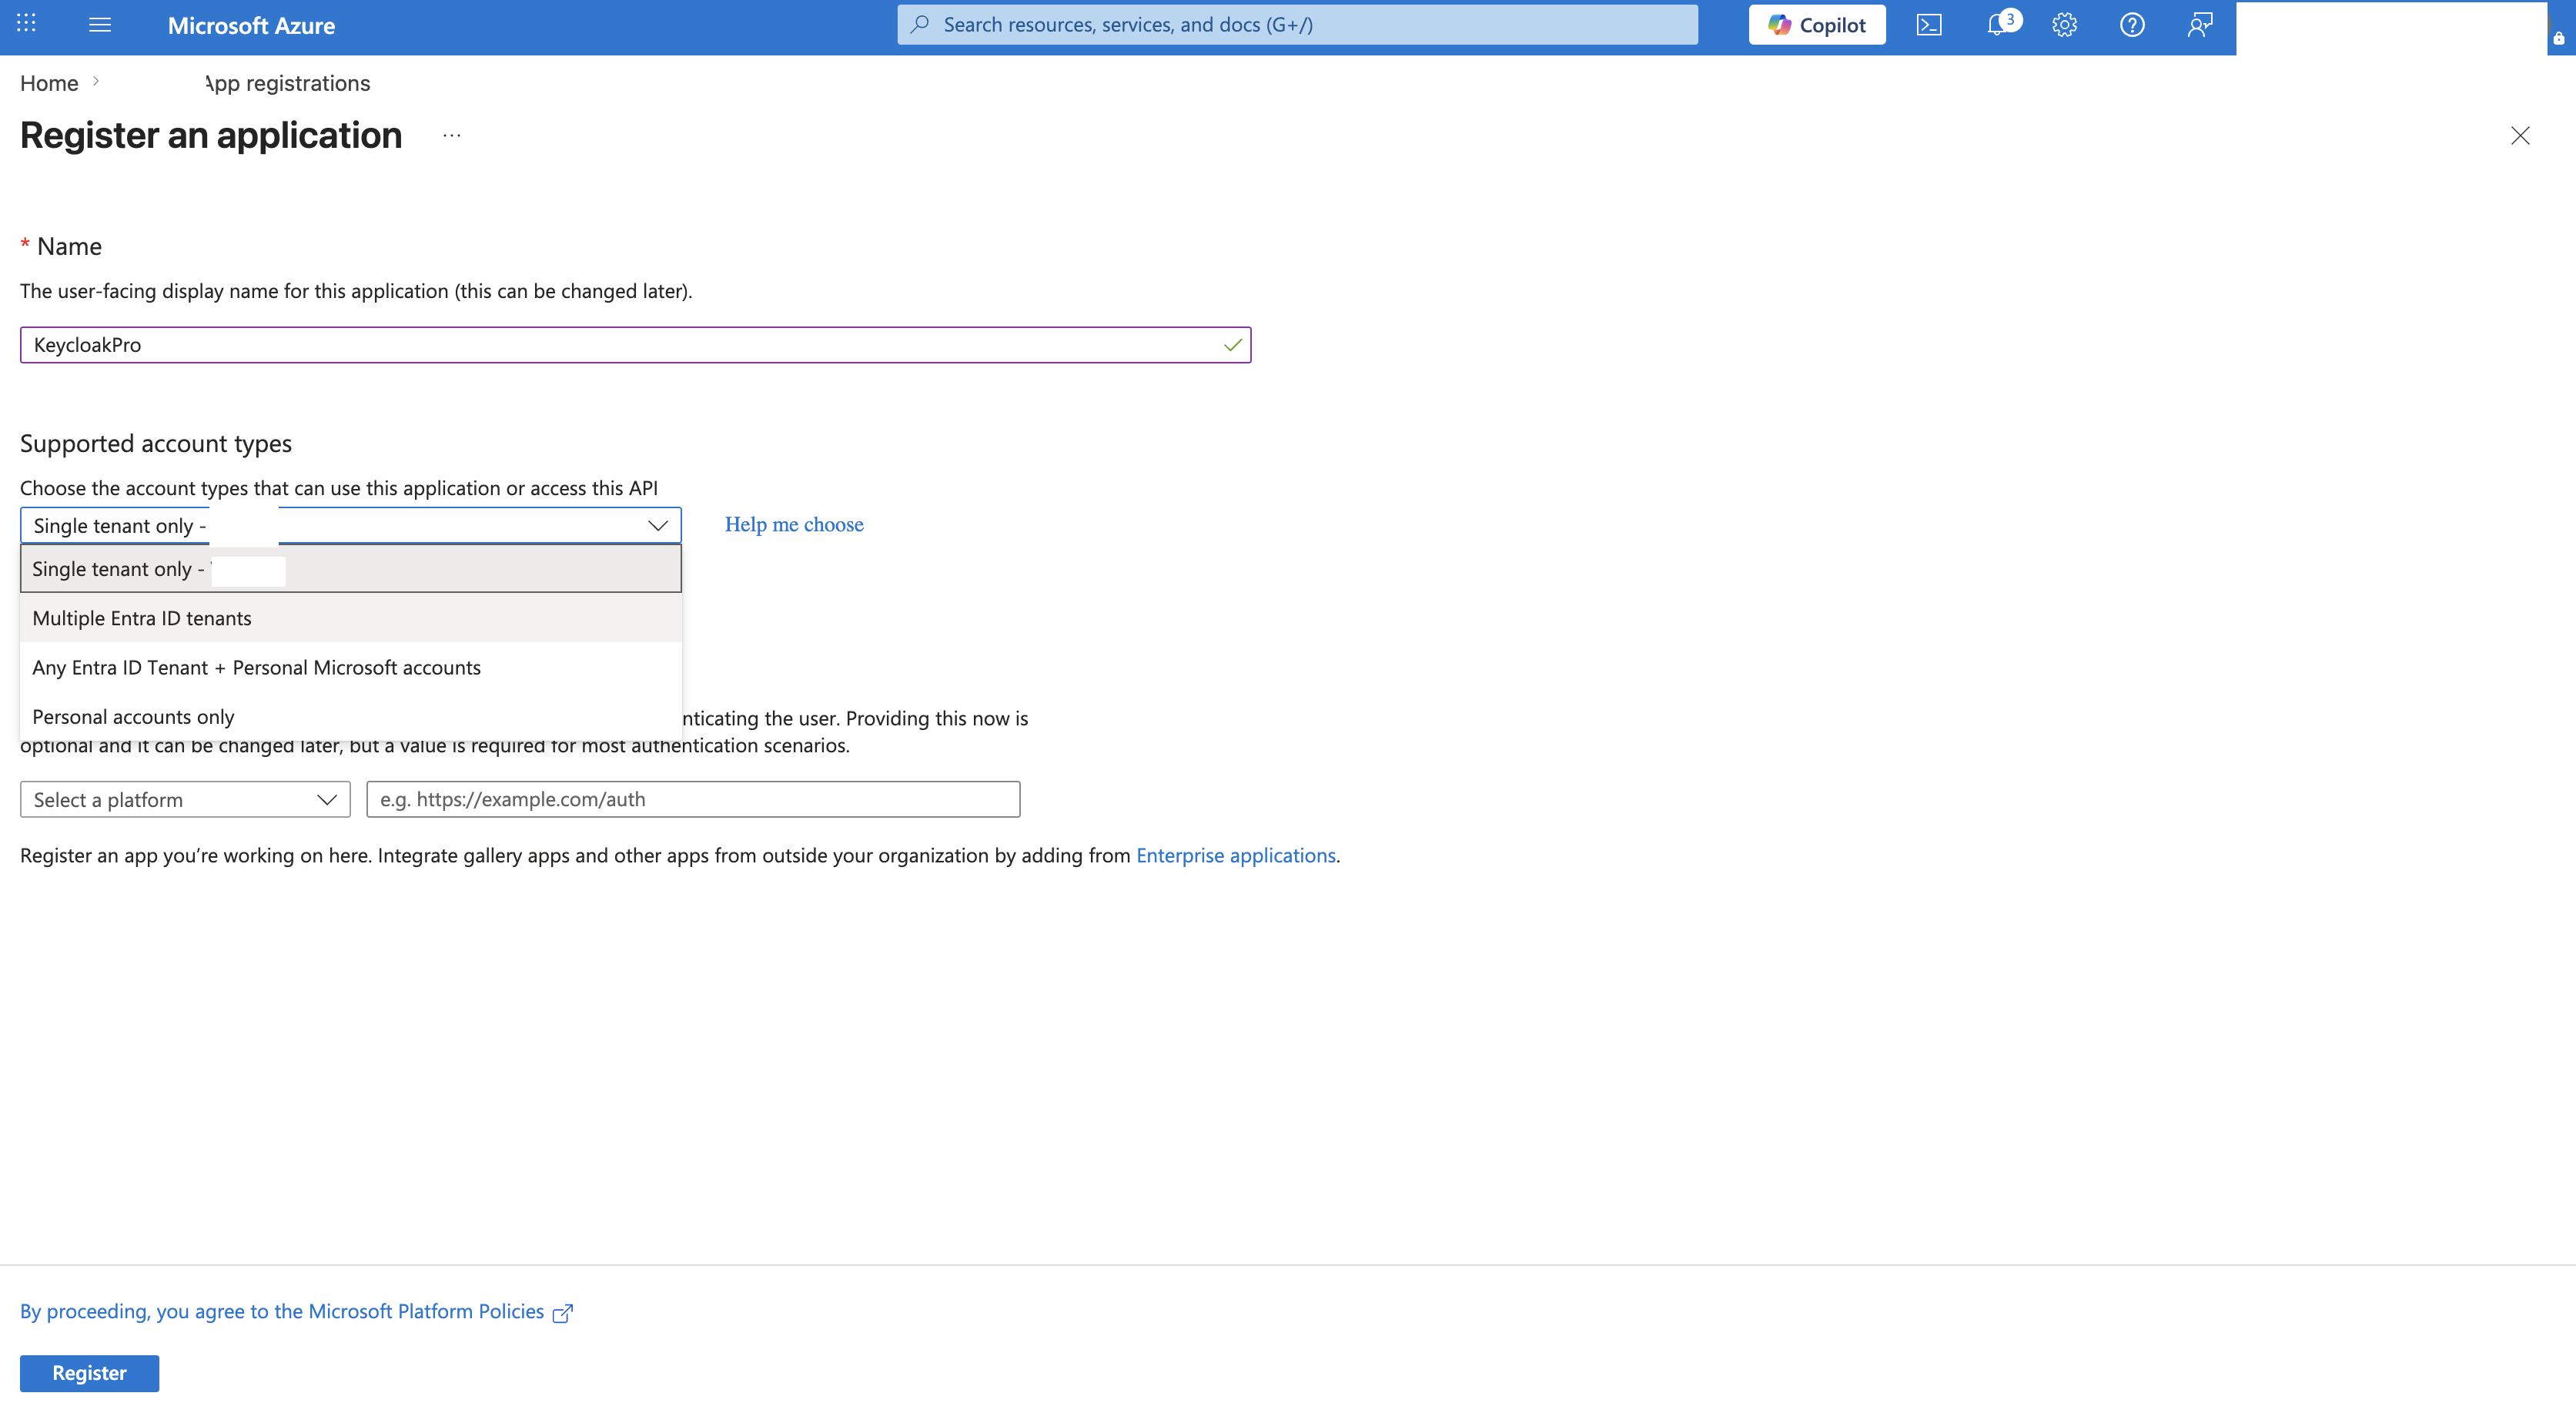Open the portal hamburger menu
The width and height of the screenshot is (2576, 1423).
click(x=100, y=24)
